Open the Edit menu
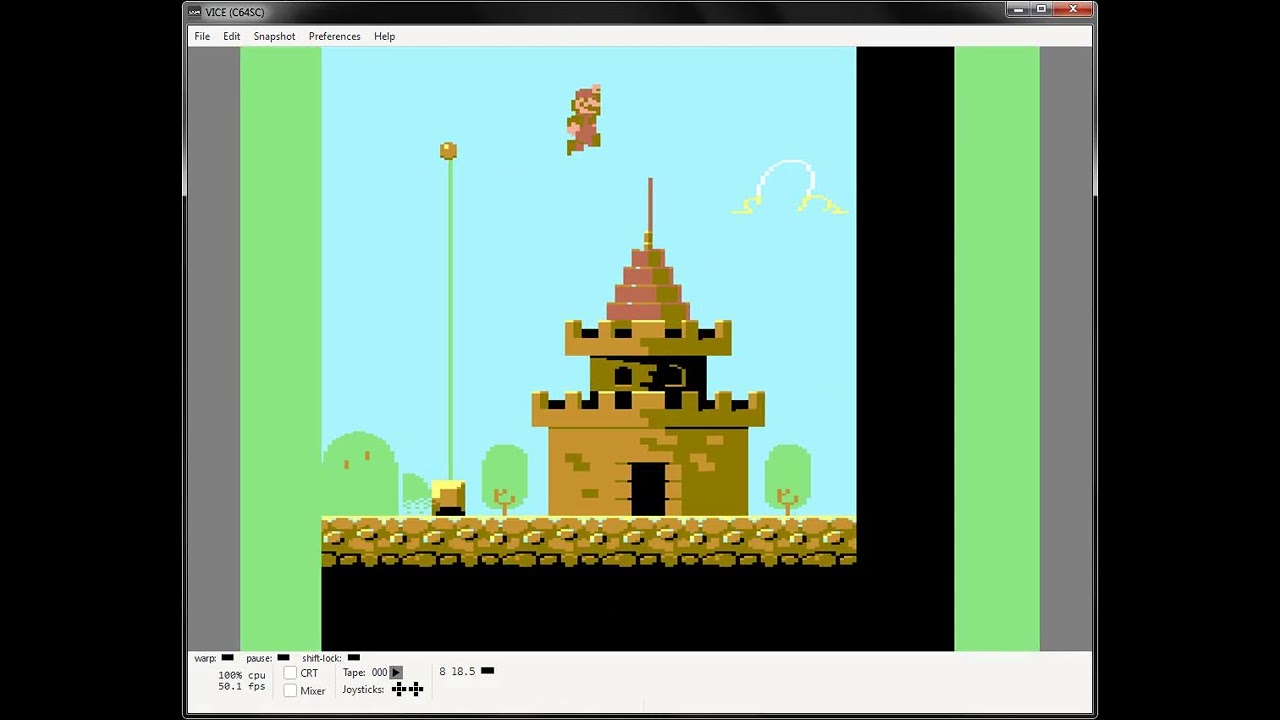 pyautogui.click(x=231, y=36)
